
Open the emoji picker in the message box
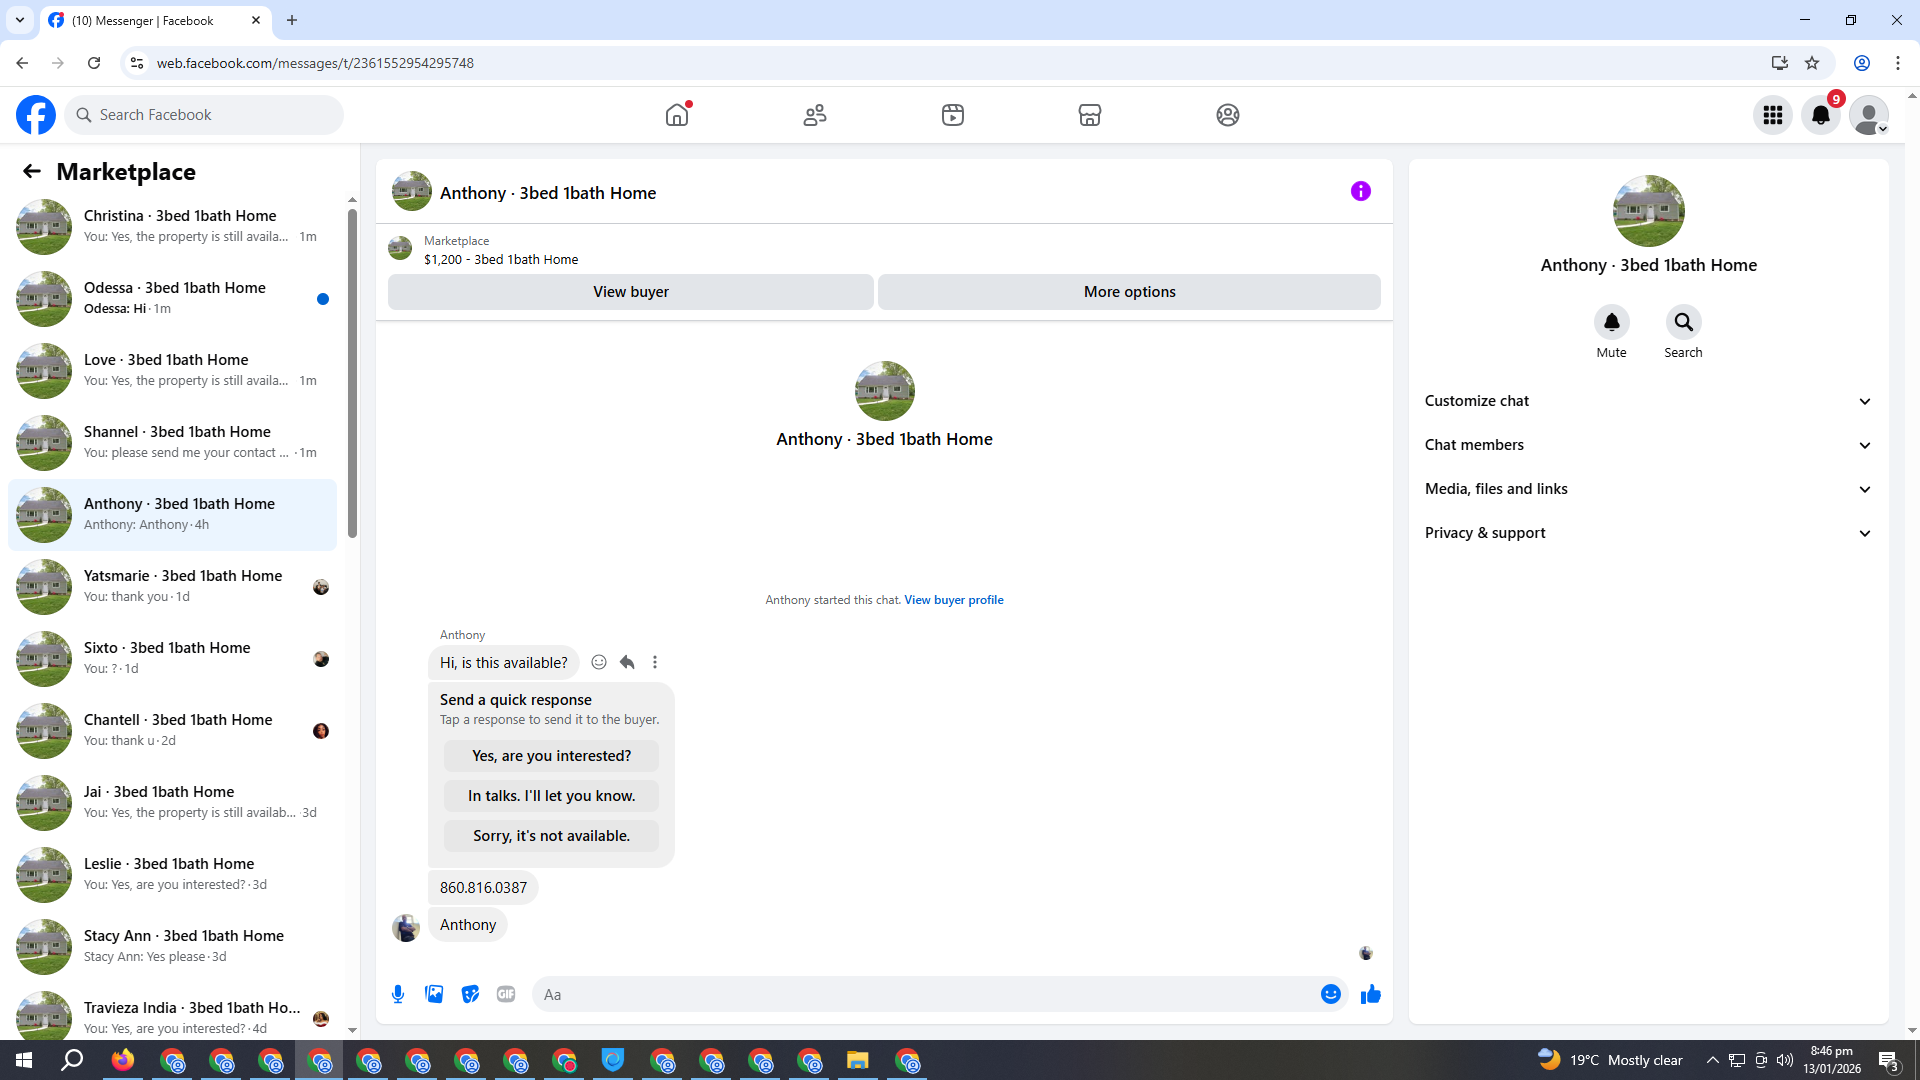(x=1330, y=994)
